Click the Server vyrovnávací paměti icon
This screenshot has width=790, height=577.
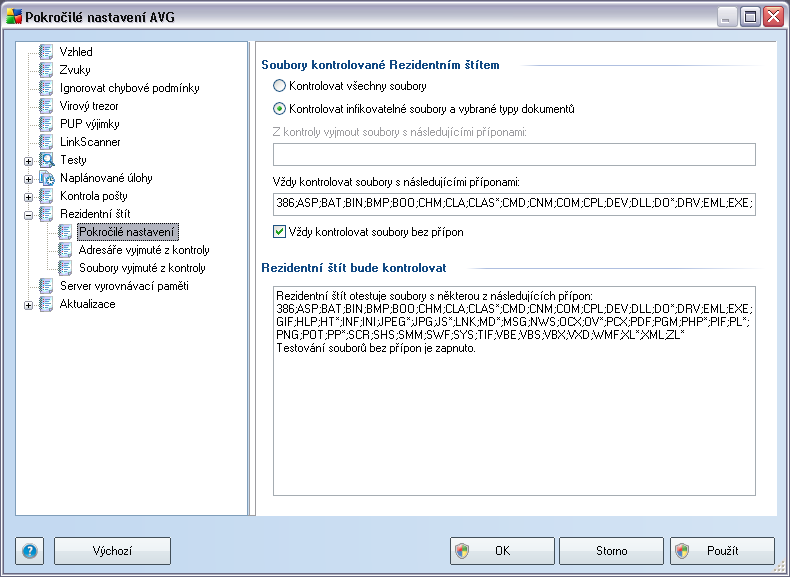pos(46,286)
